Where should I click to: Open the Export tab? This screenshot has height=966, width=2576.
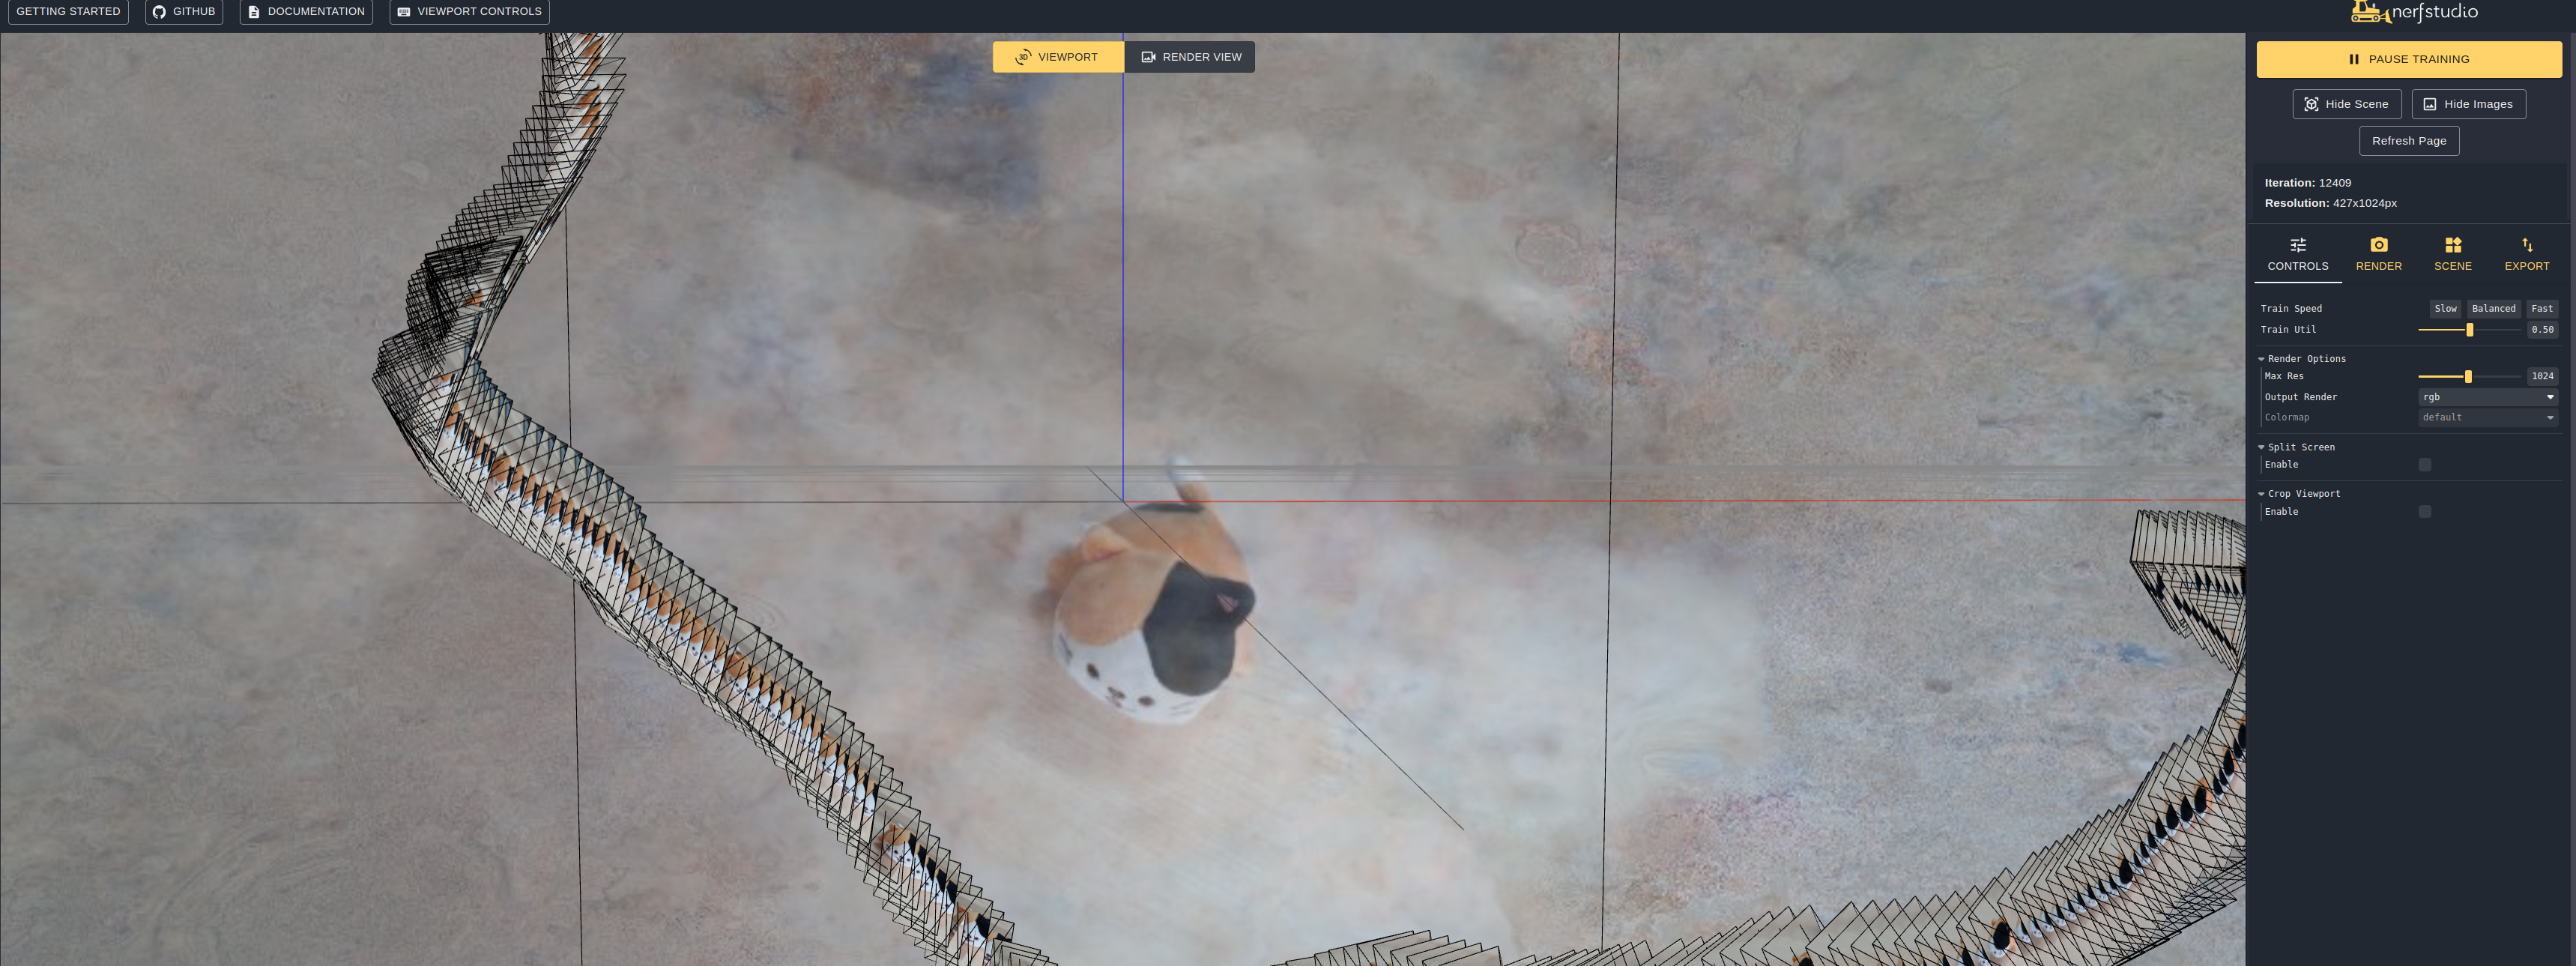2526,255
